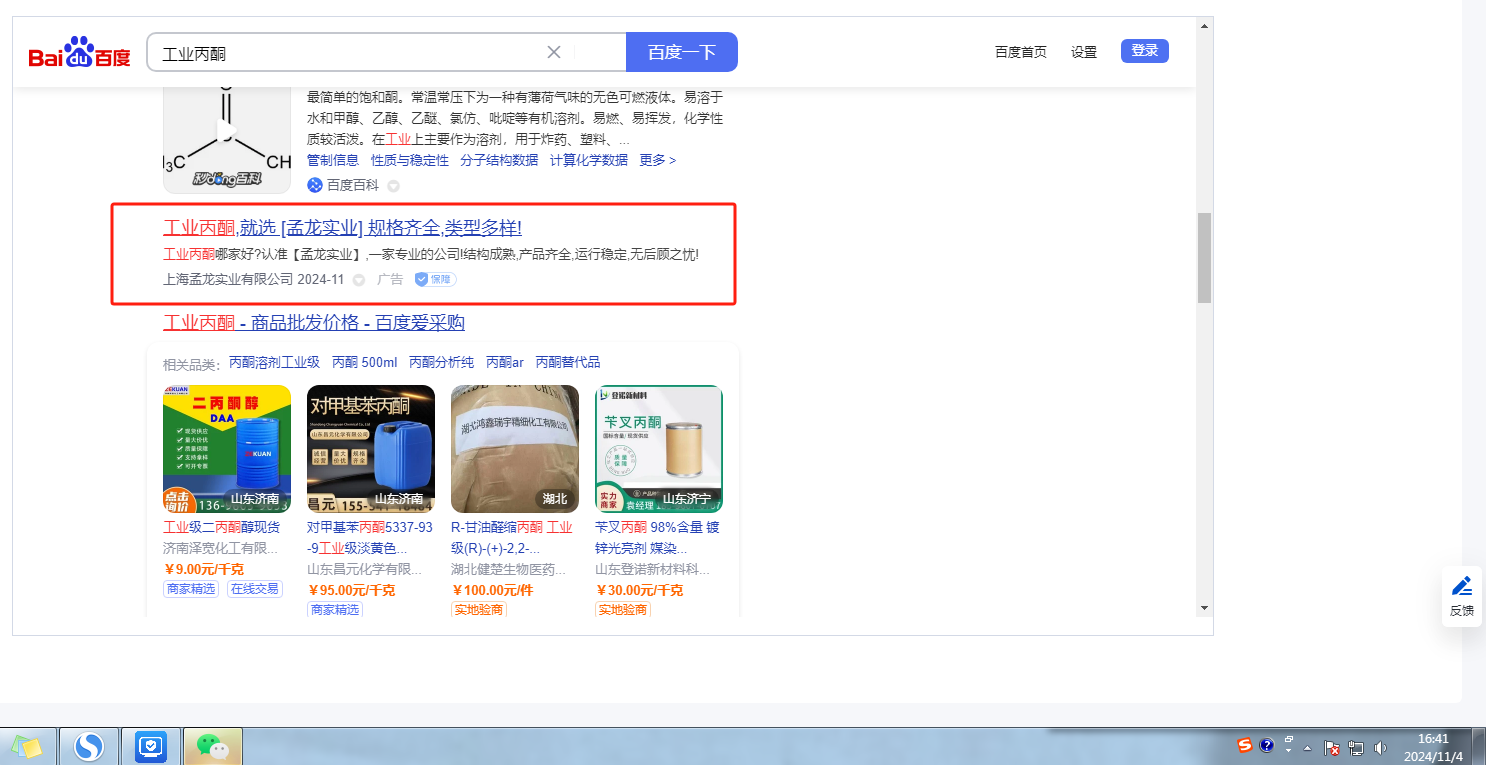Click the advertiser text 上海孟龙实业有限公司 2024-11
Screen dimensions: 1486x765
[x=254, y=280]
